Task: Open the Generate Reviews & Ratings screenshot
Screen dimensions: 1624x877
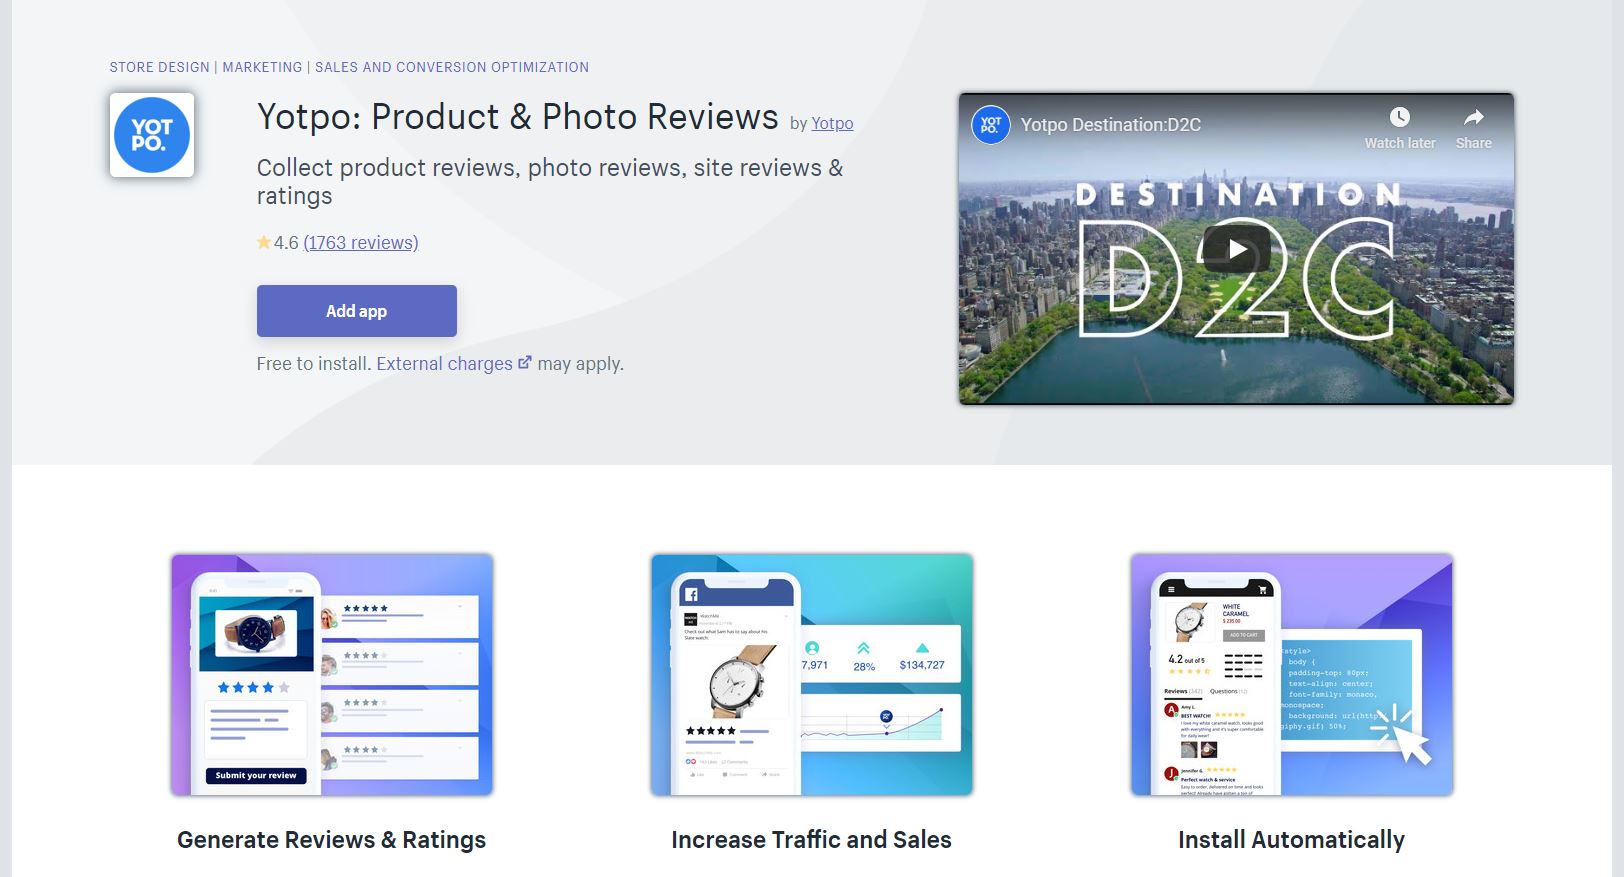Action: (332, 675)
